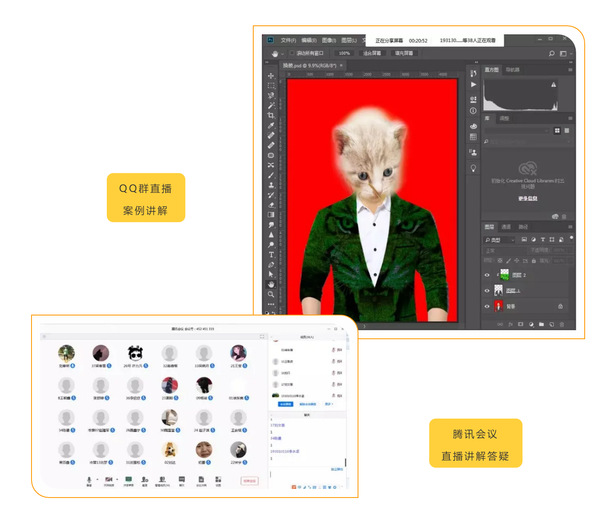The height and width of the screenshot is (518, 599).
Task: Click the layer 1 thumbnail
Action: (499, 290)
